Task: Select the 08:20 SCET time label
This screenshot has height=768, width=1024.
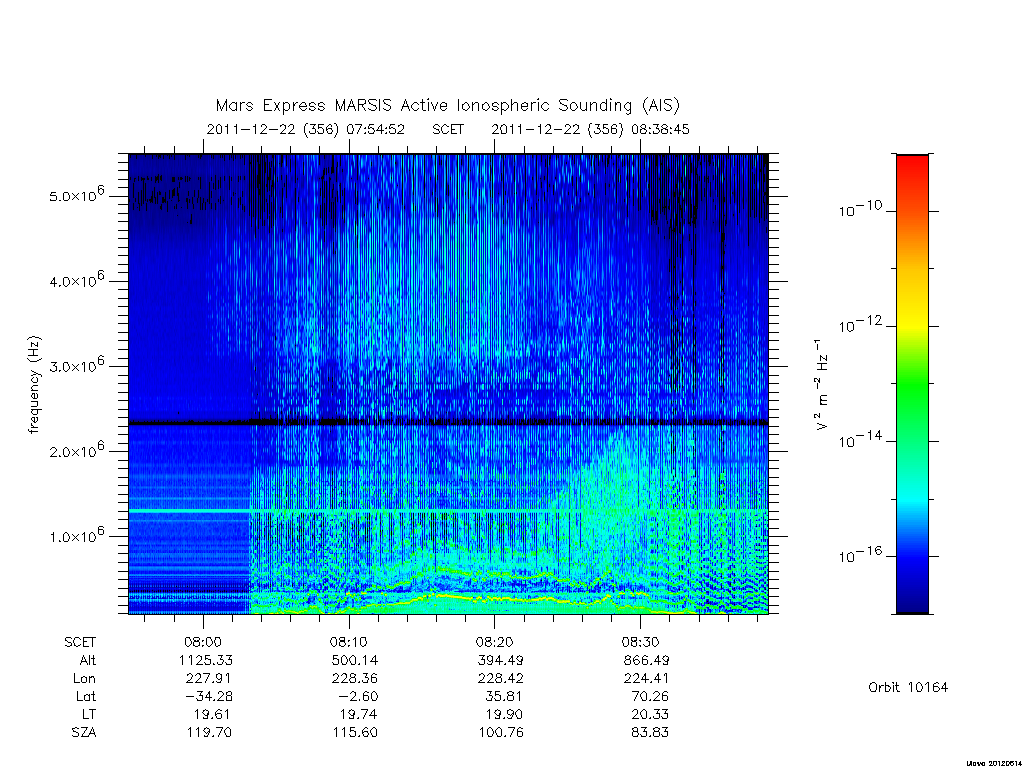Action: pos(494,642)
